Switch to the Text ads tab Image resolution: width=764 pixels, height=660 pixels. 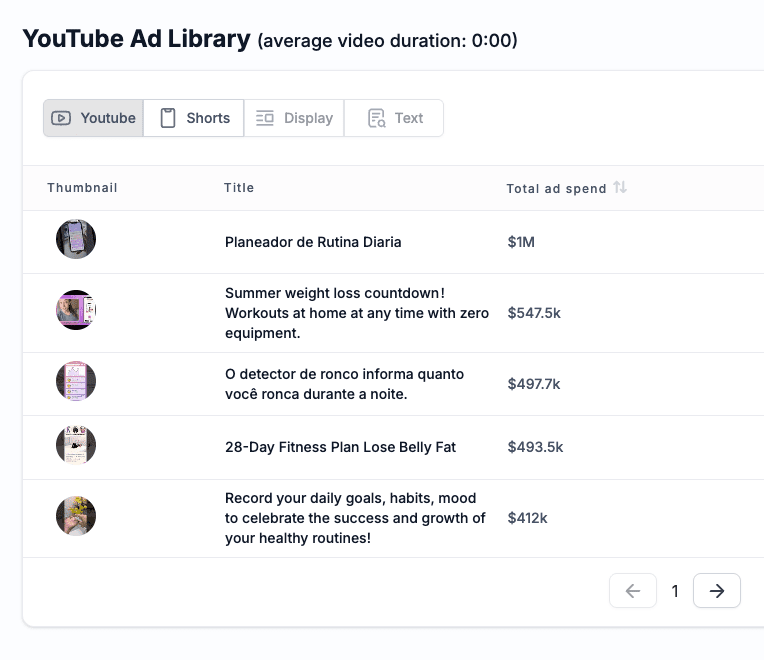pos(394,118)
